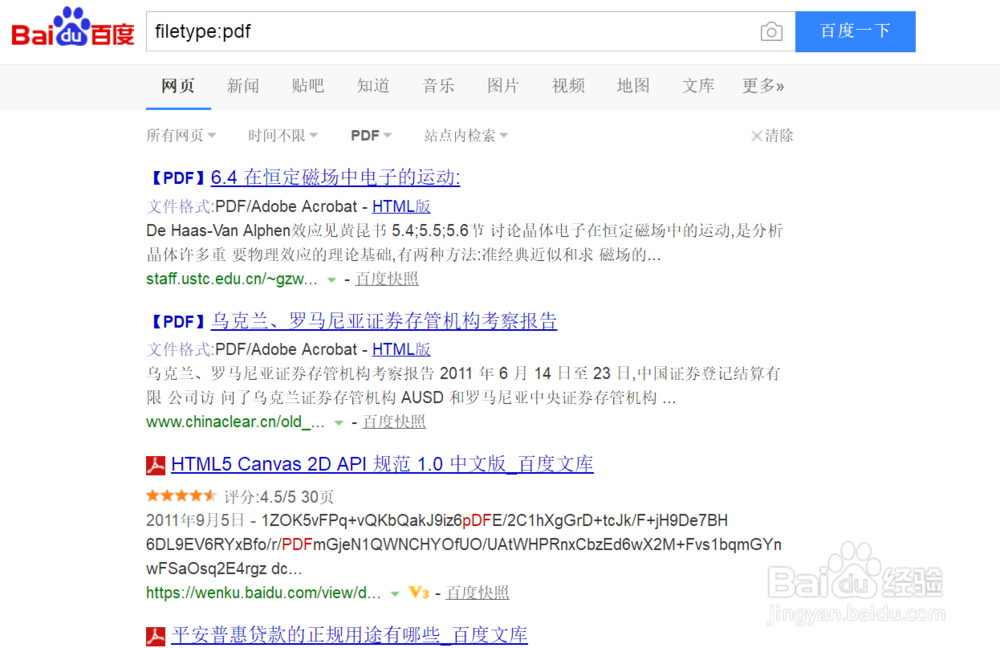The width and height of the screenshot is (1000, 648).
Task: Open 平安普惠贷款的正规用途有哪些 result
Action: [349, 635]
